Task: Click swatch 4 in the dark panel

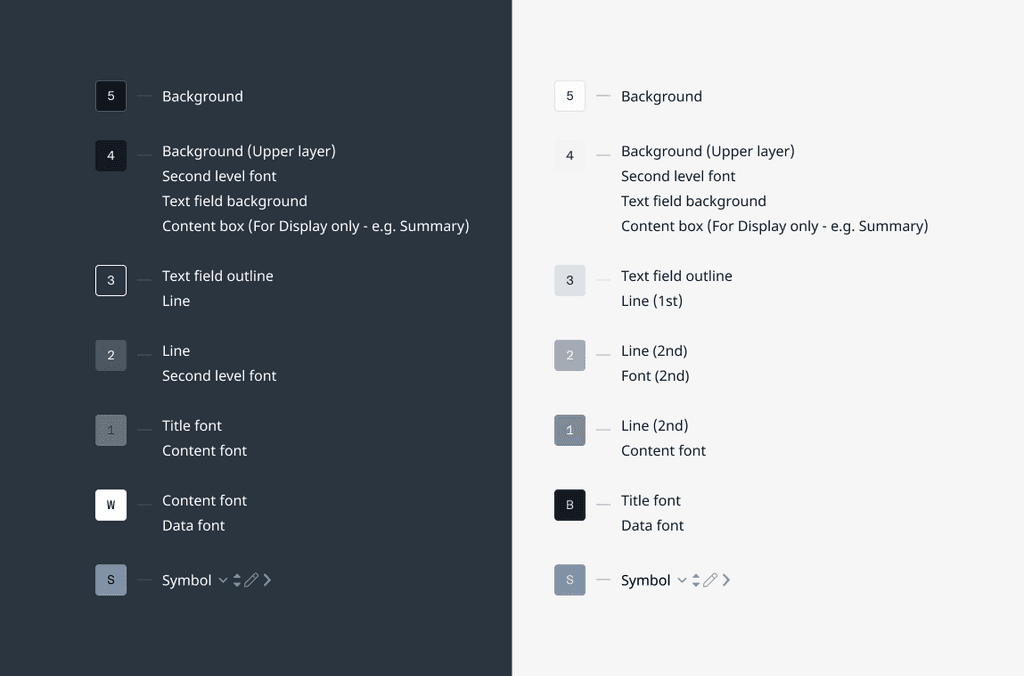Action: 111,156
